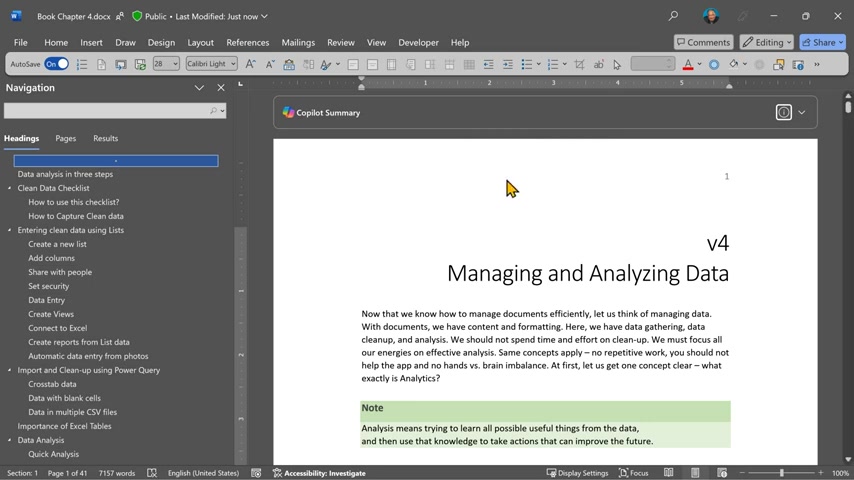Screen dimensions: 854x480
Task: Open the Bullets dropdown arrow
Action: click(539, 64)
